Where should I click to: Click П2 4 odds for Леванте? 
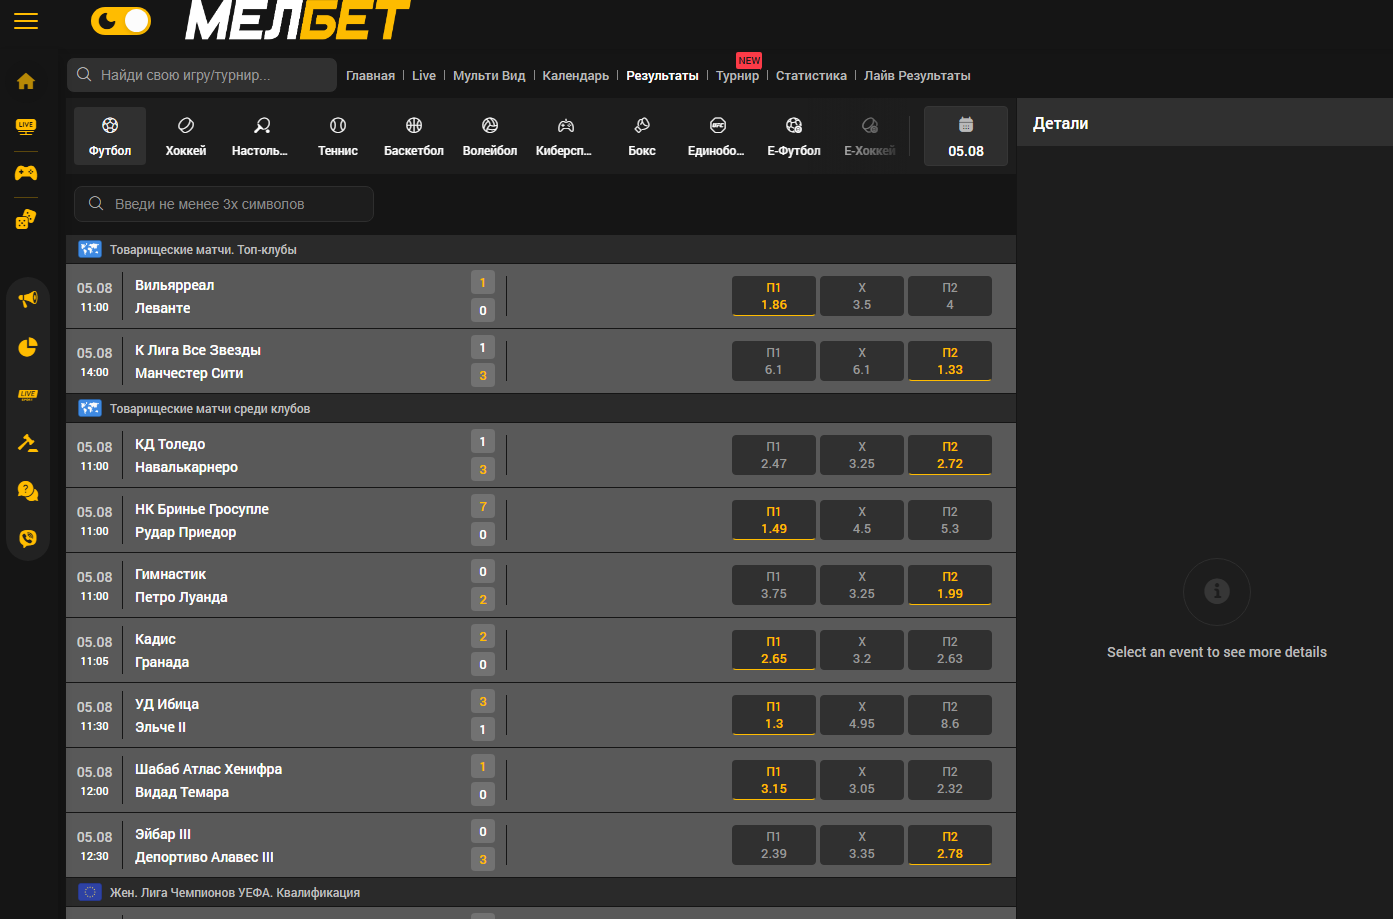pyautogui.click(x=950, y=296)
